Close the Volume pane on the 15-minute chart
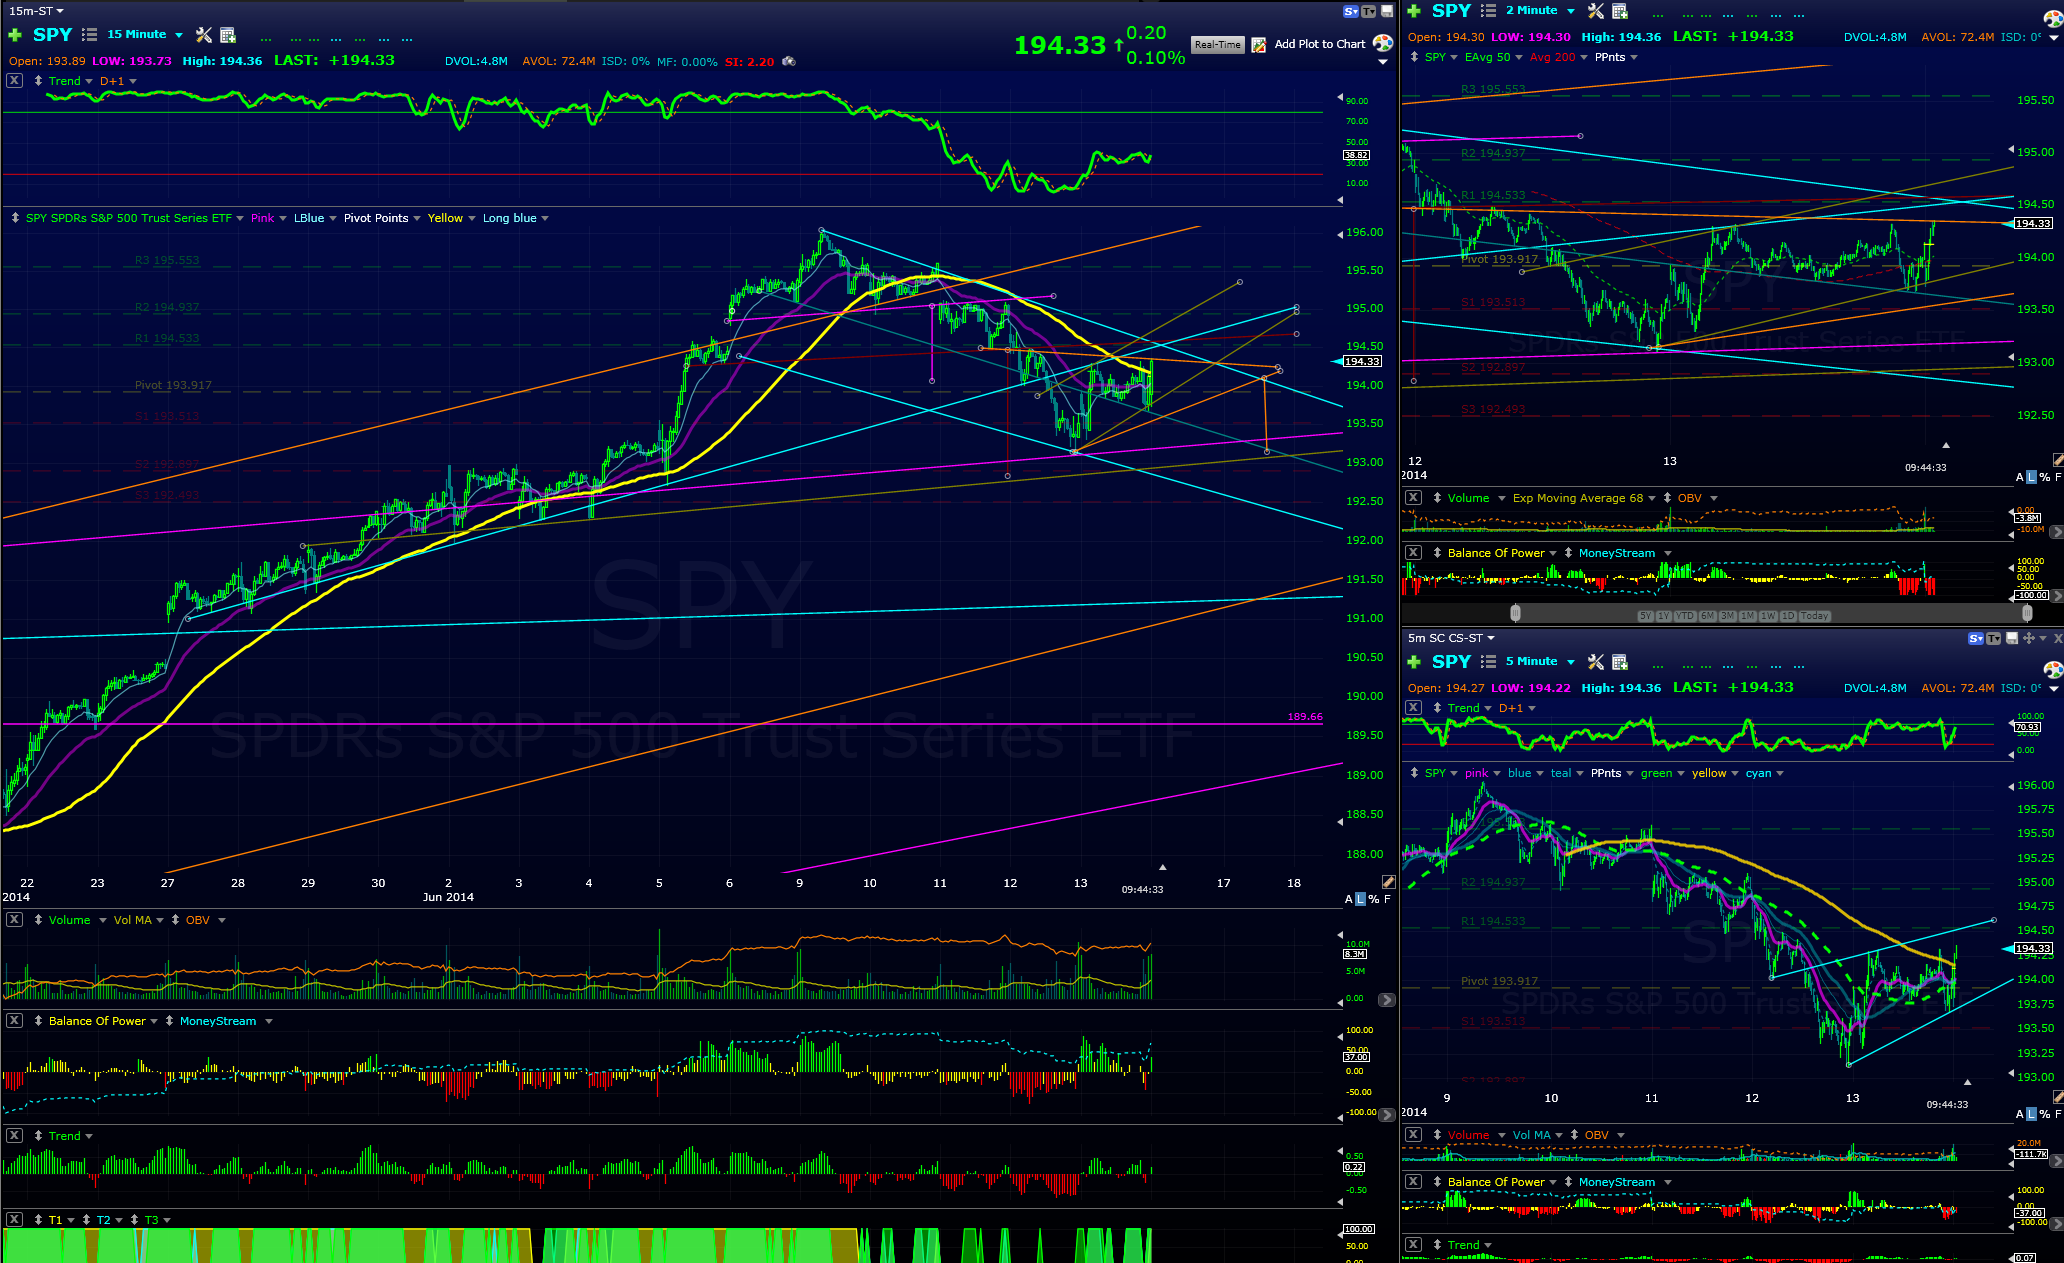 tap(14, 919)
